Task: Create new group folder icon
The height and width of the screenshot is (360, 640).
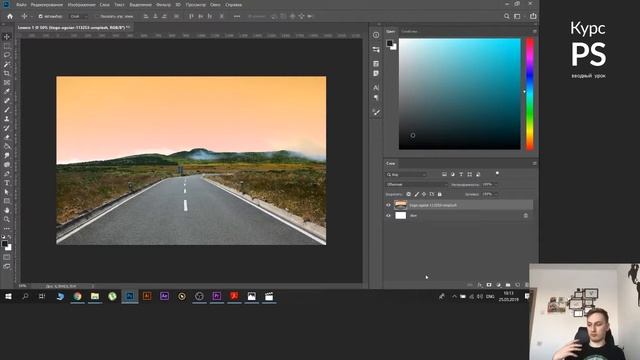Action: pyautogui.click(x=508, y=284)
